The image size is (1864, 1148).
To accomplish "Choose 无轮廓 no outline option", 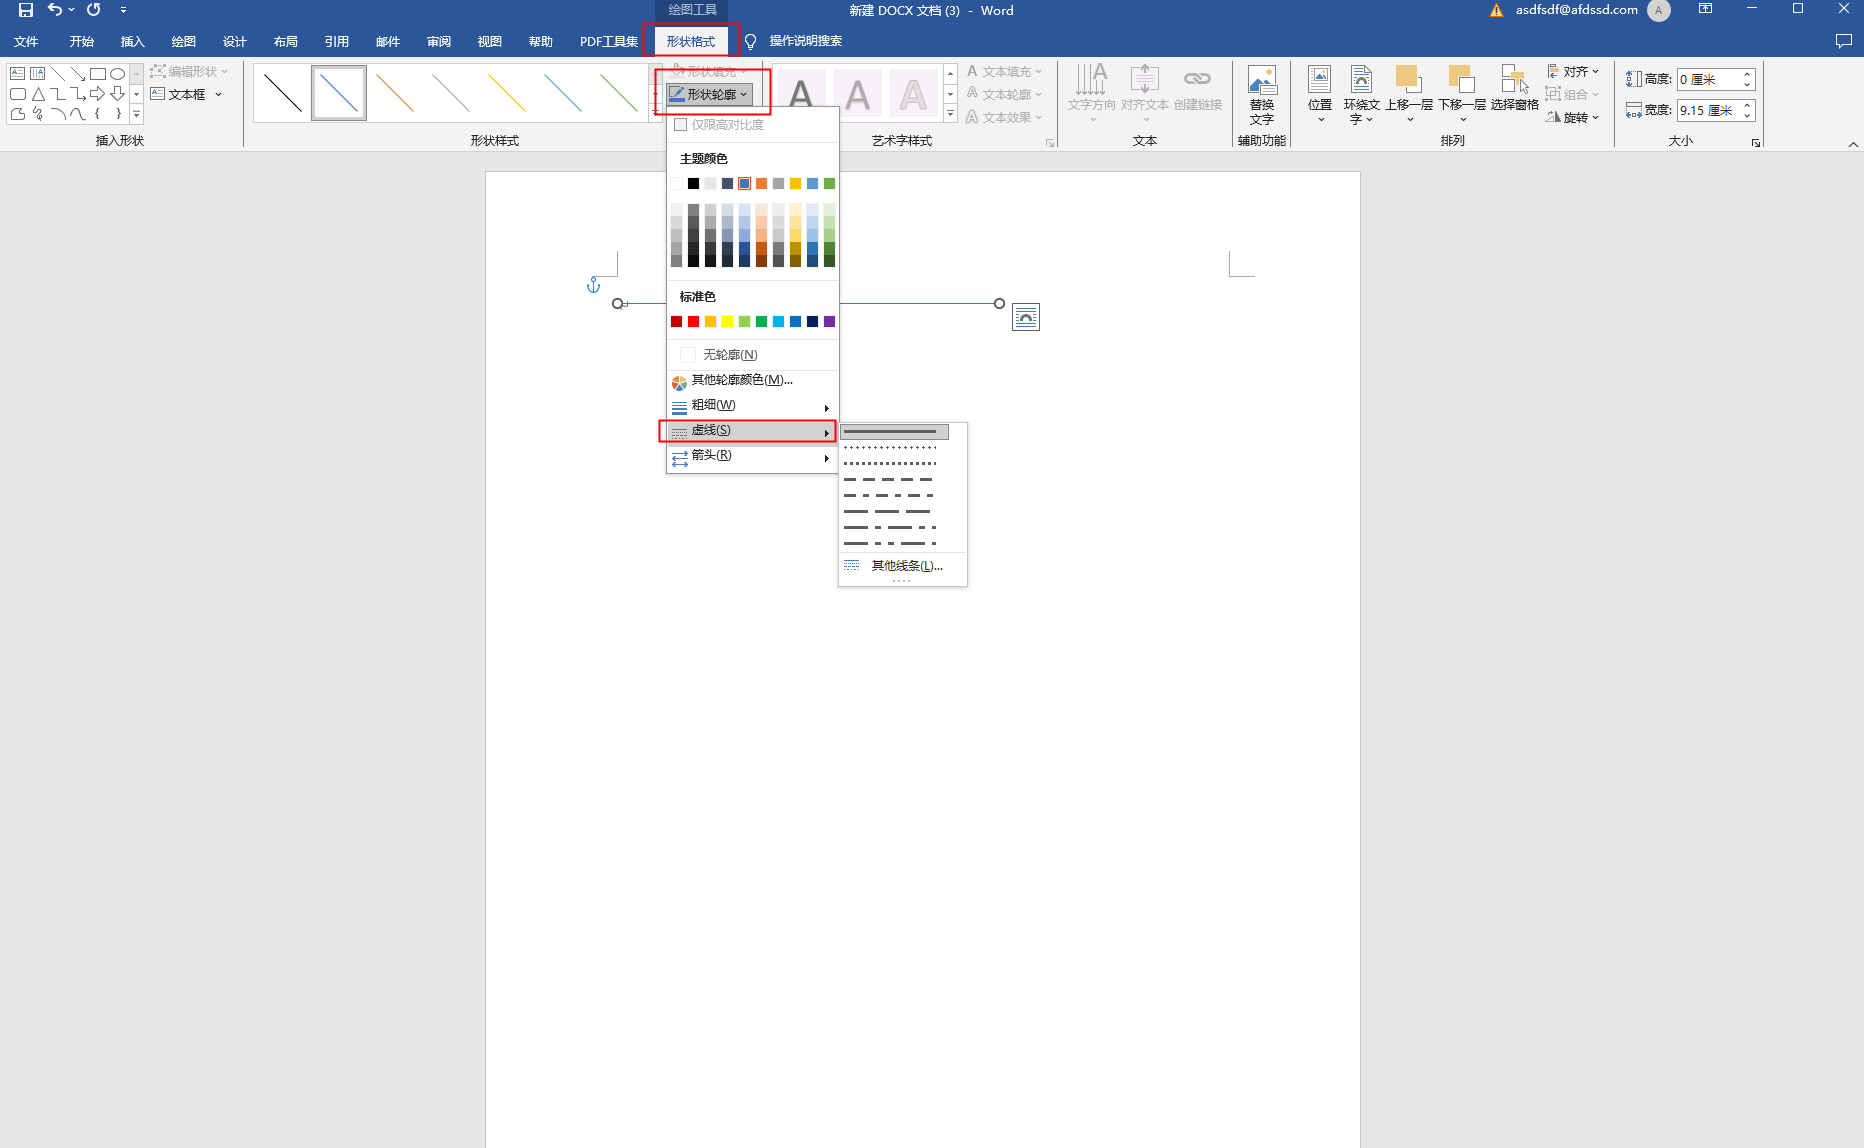I will [x=752, y=355].
